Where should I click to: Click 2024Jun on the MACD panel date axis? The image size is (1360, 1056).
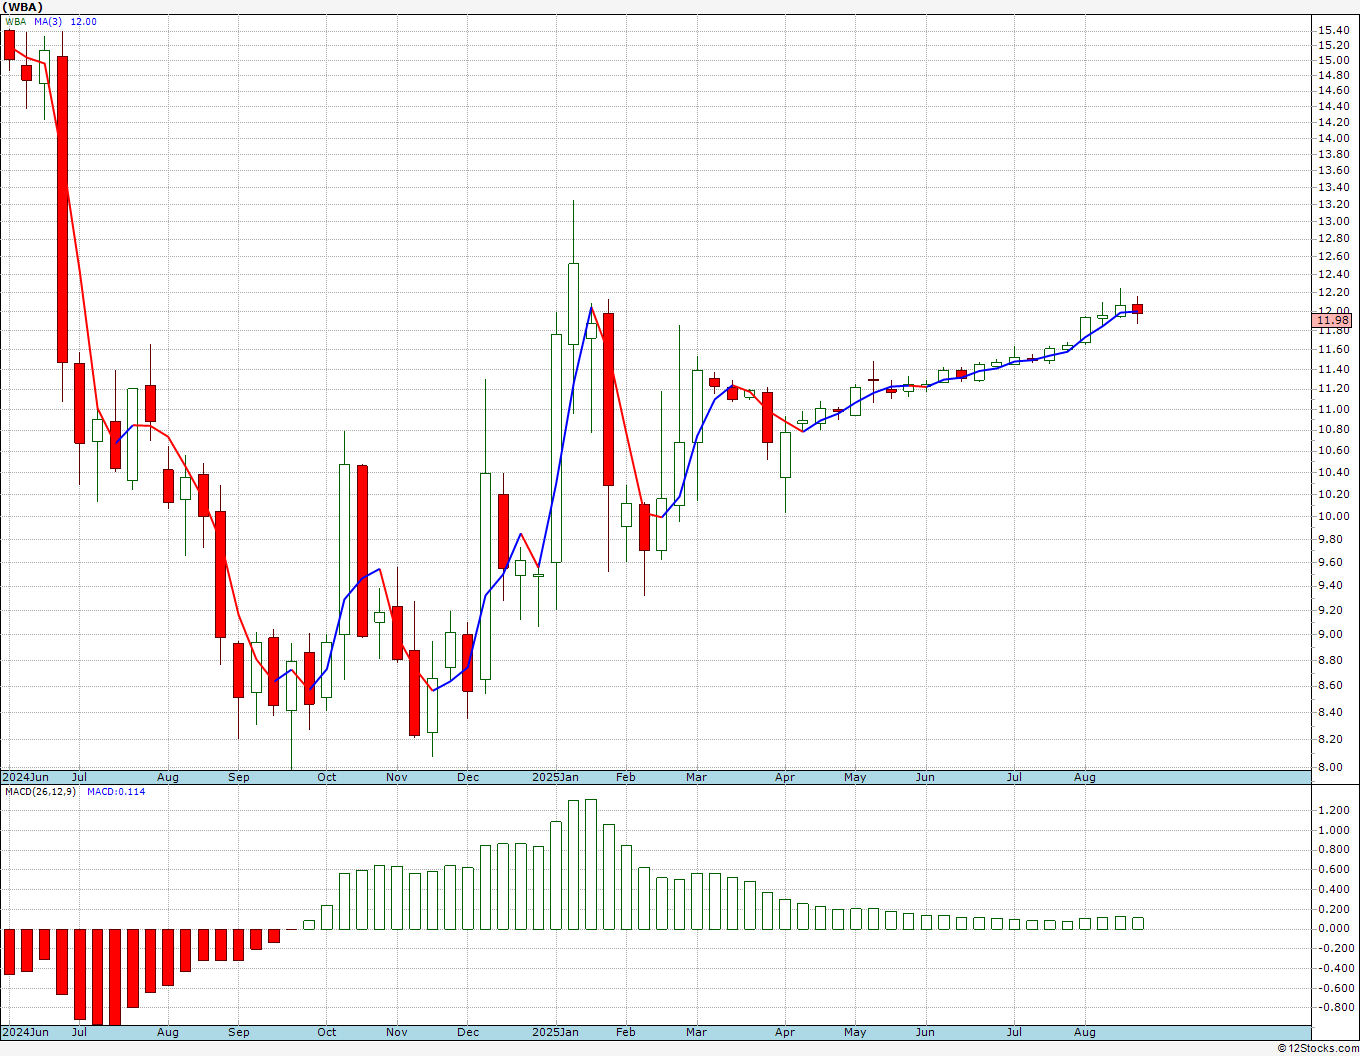click(25, 1032)
